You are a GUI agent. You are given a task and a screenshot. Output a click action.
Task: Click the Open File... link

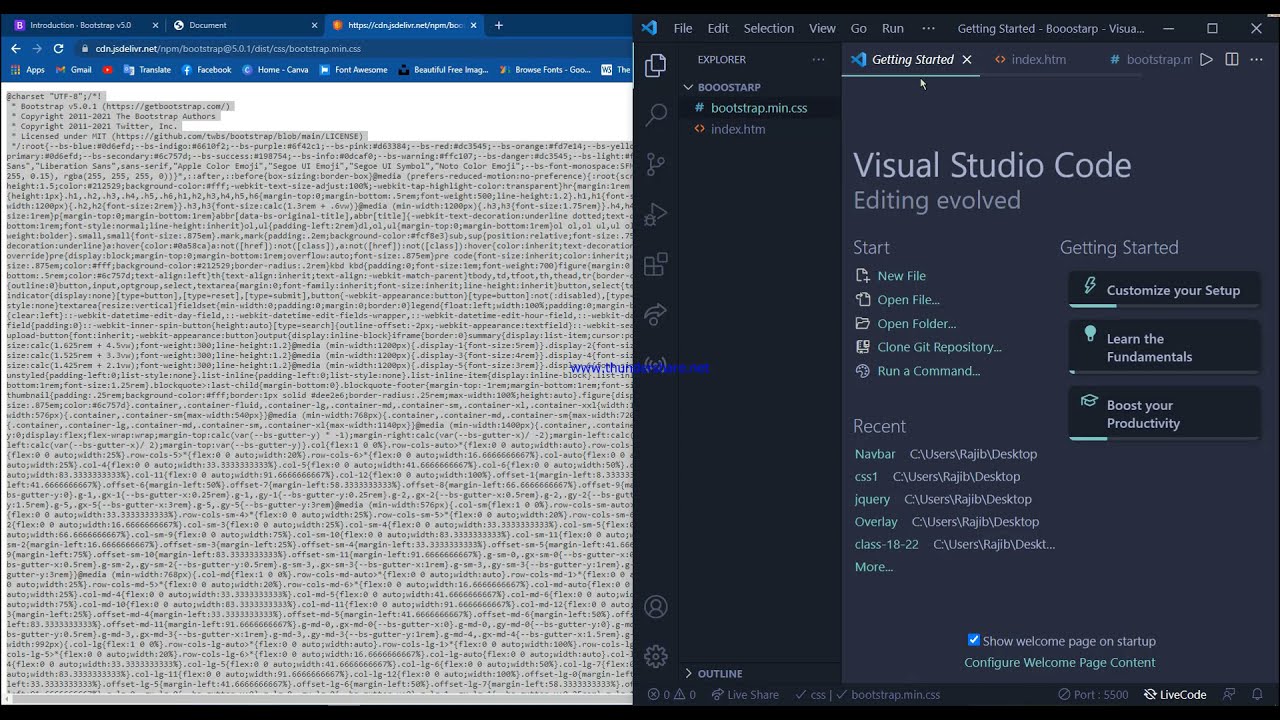pos(908,300)
